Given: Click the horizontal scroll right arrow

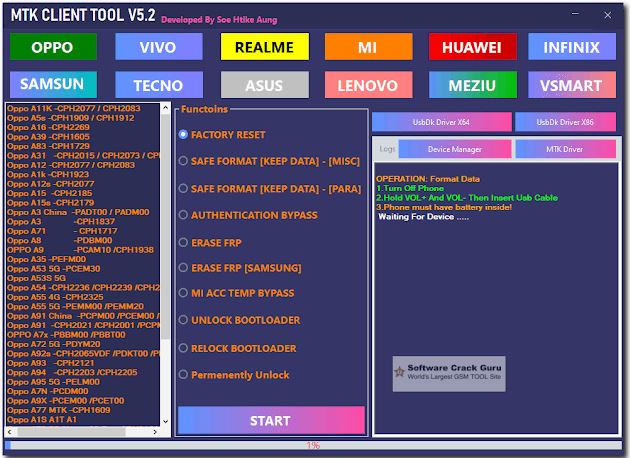Looking at the screenshot, I should tap(155, 432).
